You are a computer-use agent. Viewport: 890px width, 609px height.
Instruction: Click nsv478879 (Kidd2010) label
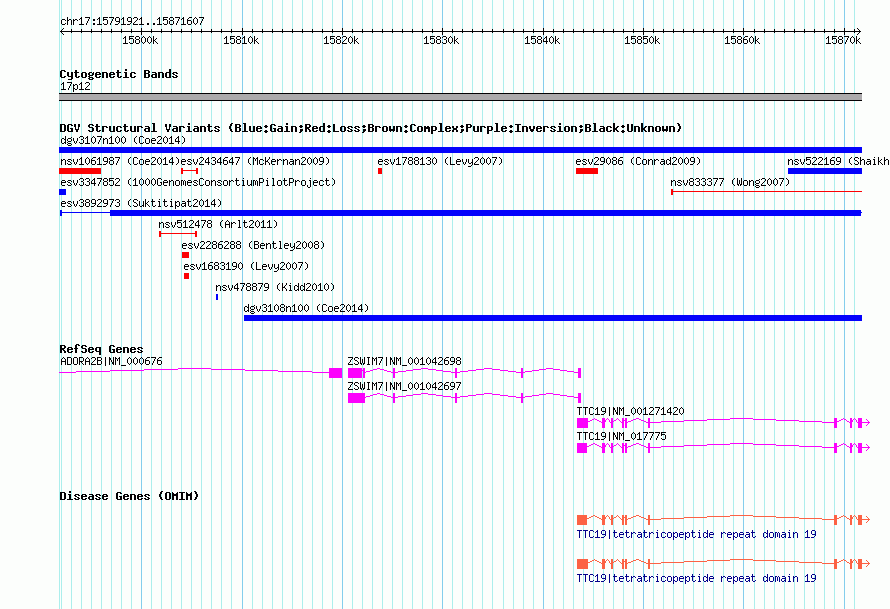point(275,287)
